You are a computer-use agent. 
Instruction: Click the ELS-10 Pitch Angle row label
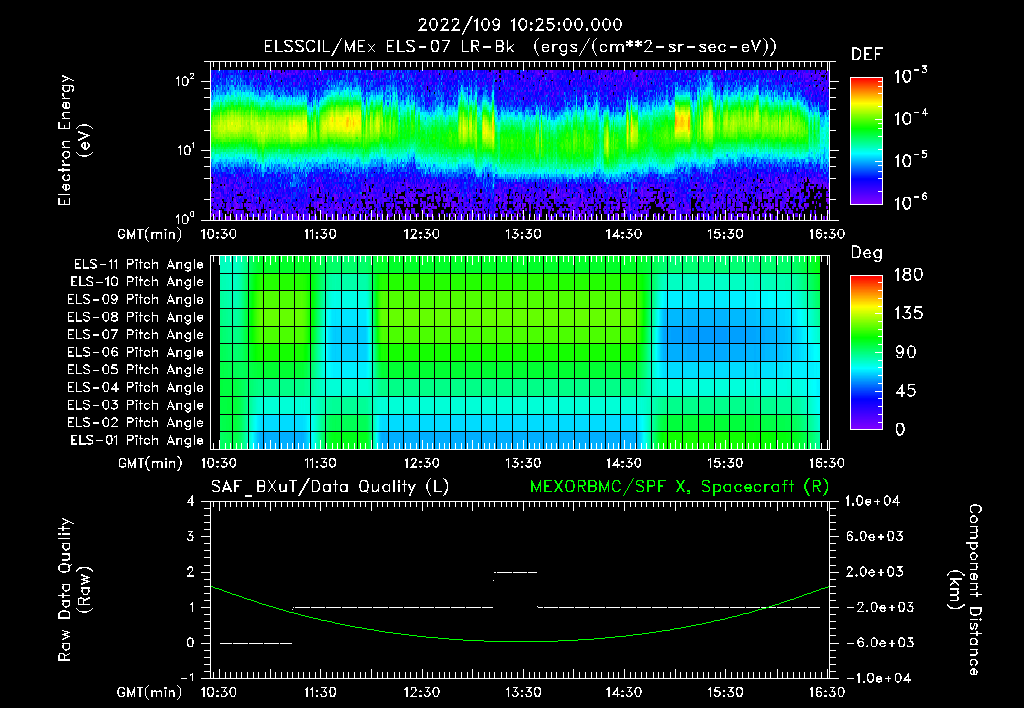136,282
